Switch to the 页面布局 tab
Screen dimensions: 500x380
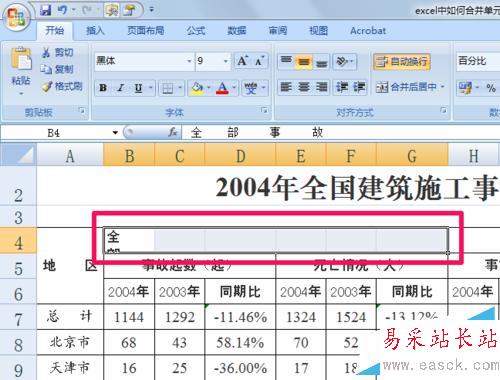pos(146,31)
